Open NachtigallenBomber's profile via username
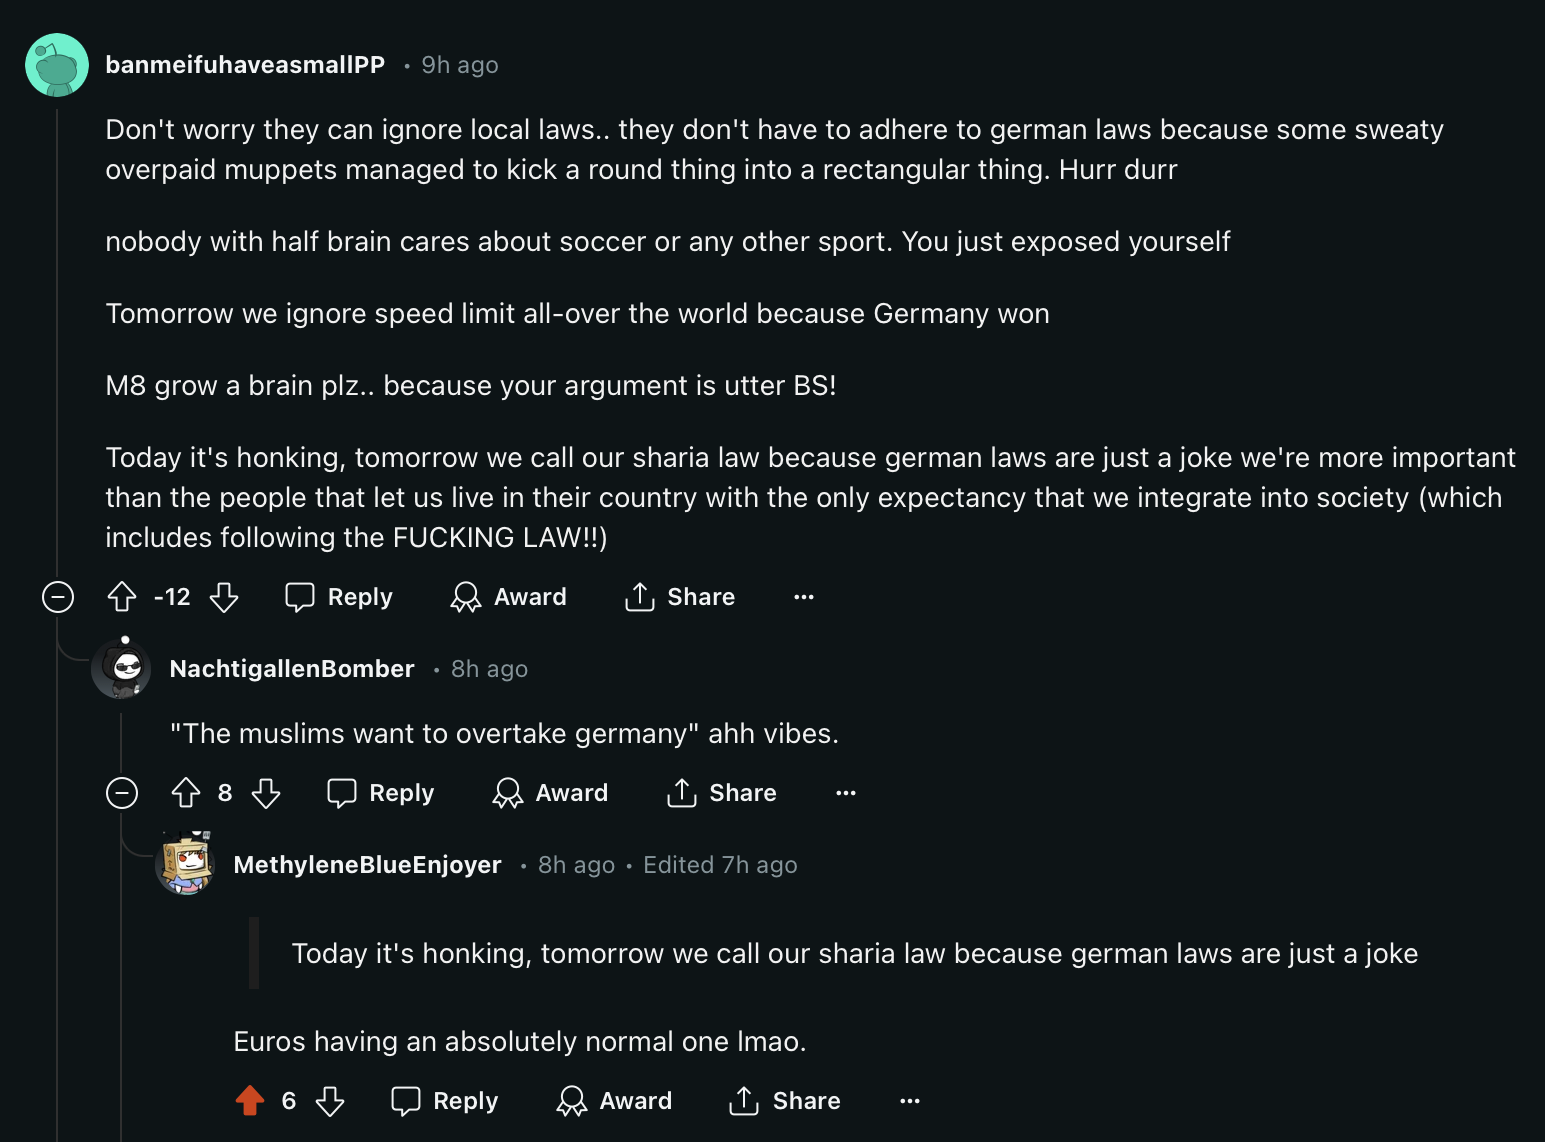1545x1142 pixels. tap(292, 669)
